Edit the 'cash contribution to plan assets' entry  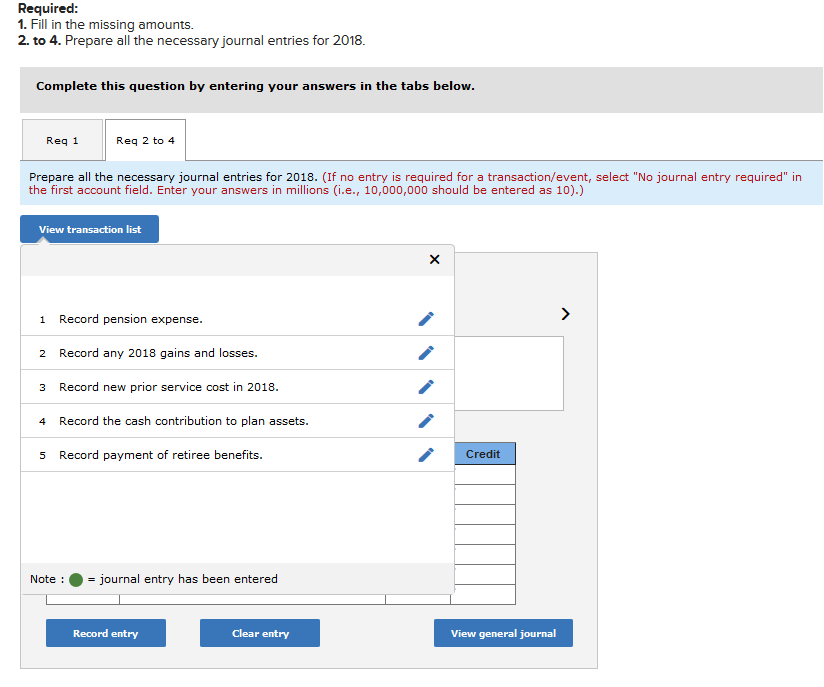pos(426,421)
